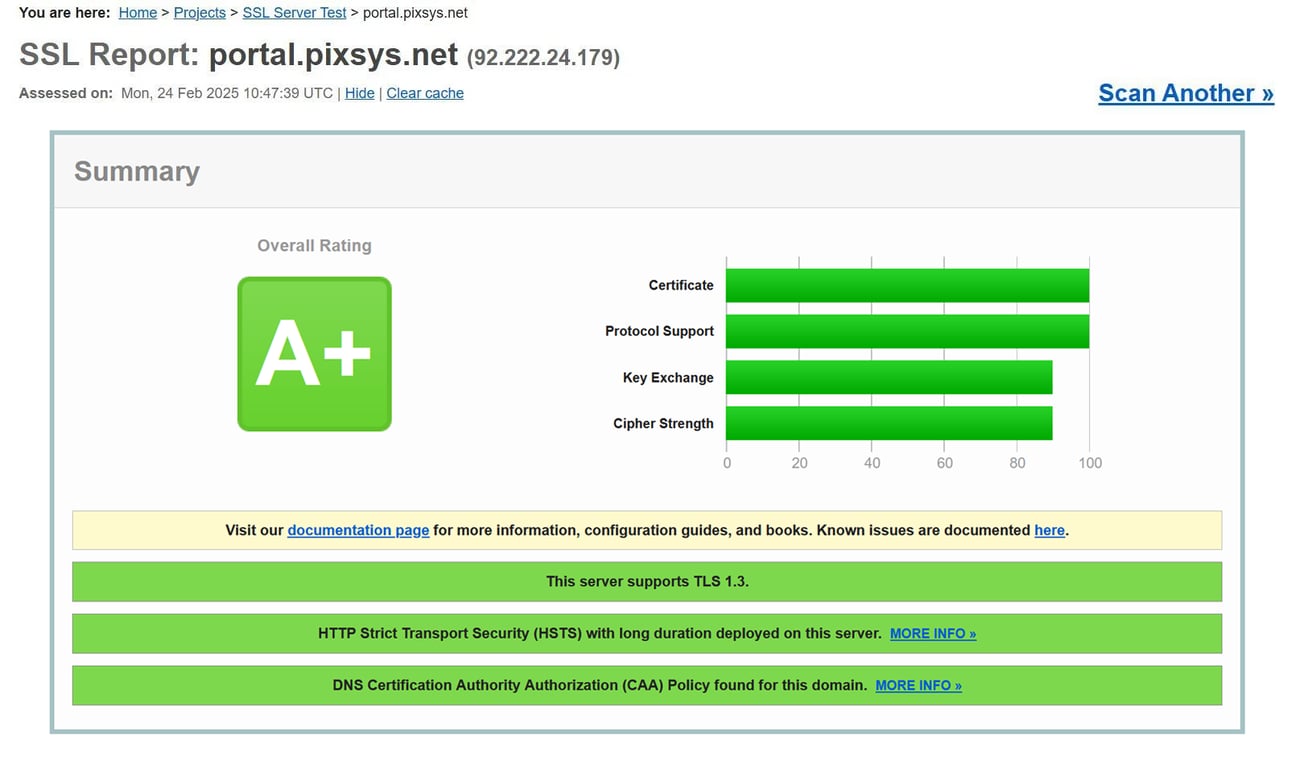Click the 'This server supports TLS 1.3.' banner
This screenshot has height=764, width=1300.
[647, 581]
